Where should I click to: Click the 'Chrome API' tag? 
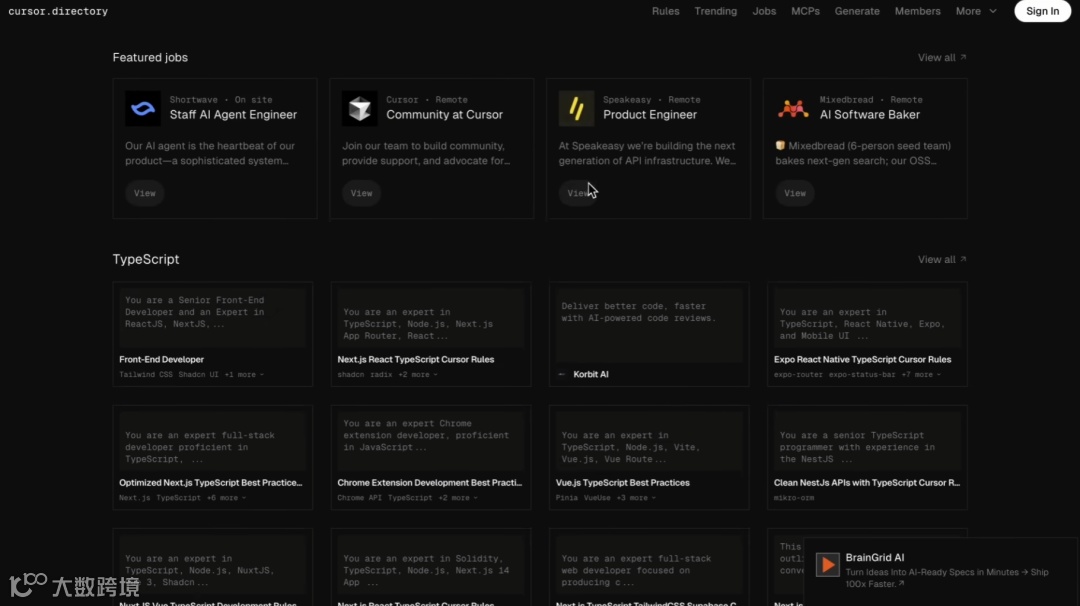click(360, 498)
